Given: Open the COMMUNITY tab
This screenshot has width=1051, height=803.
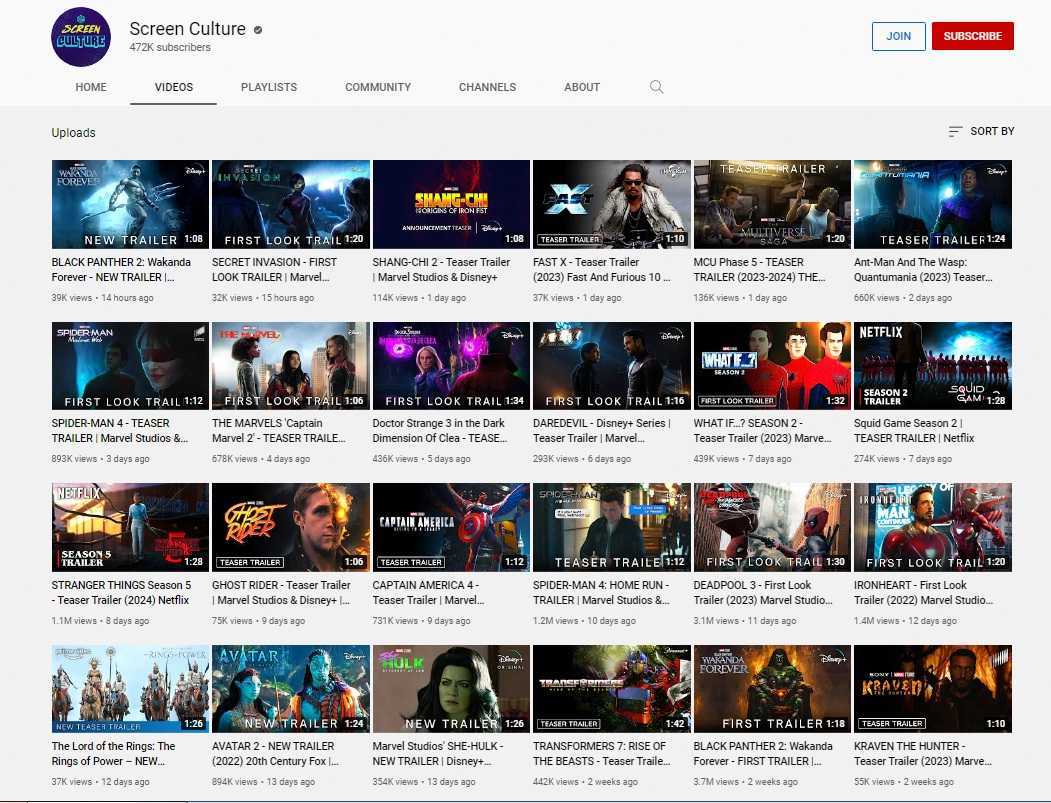Looking at the screenshot, I should coord(377,87).
